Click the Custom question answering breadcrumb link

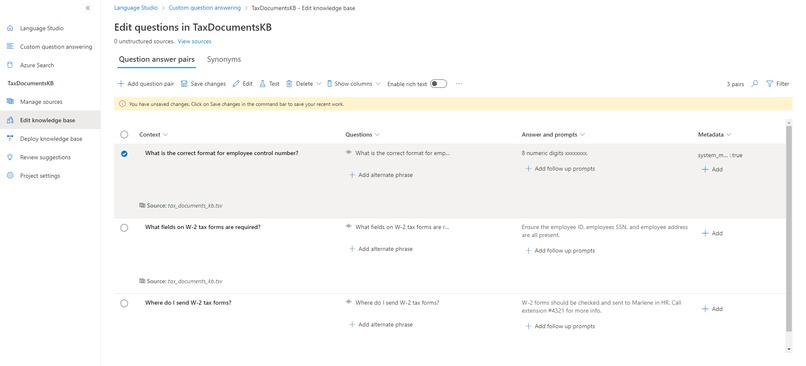point(205,8)
